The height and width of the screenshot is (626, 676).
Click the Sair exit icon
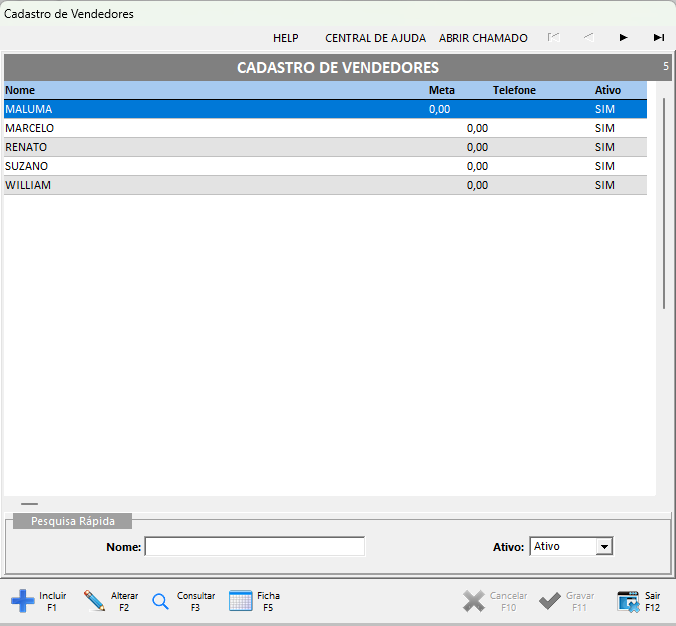(628, 601)
